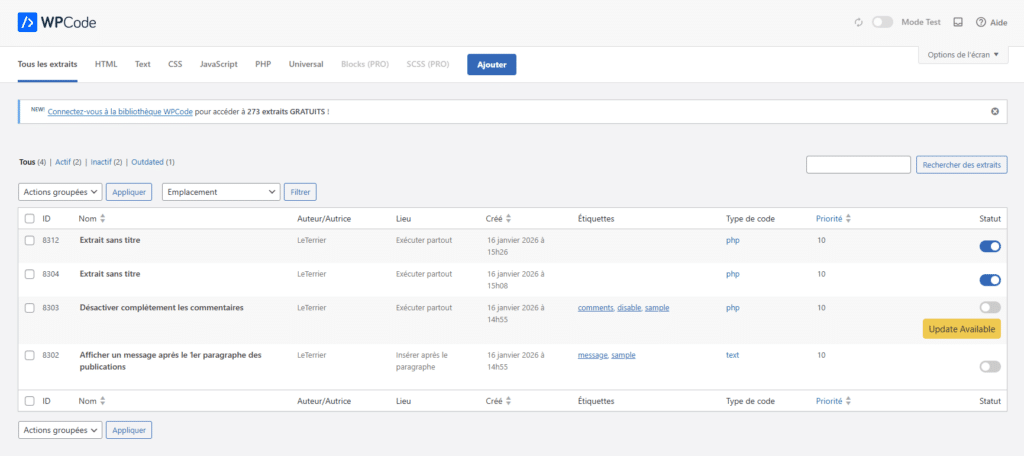Enable the Mode Test toggle
Viewport: 1024px width, 456px height.
[x=882, y=22]
